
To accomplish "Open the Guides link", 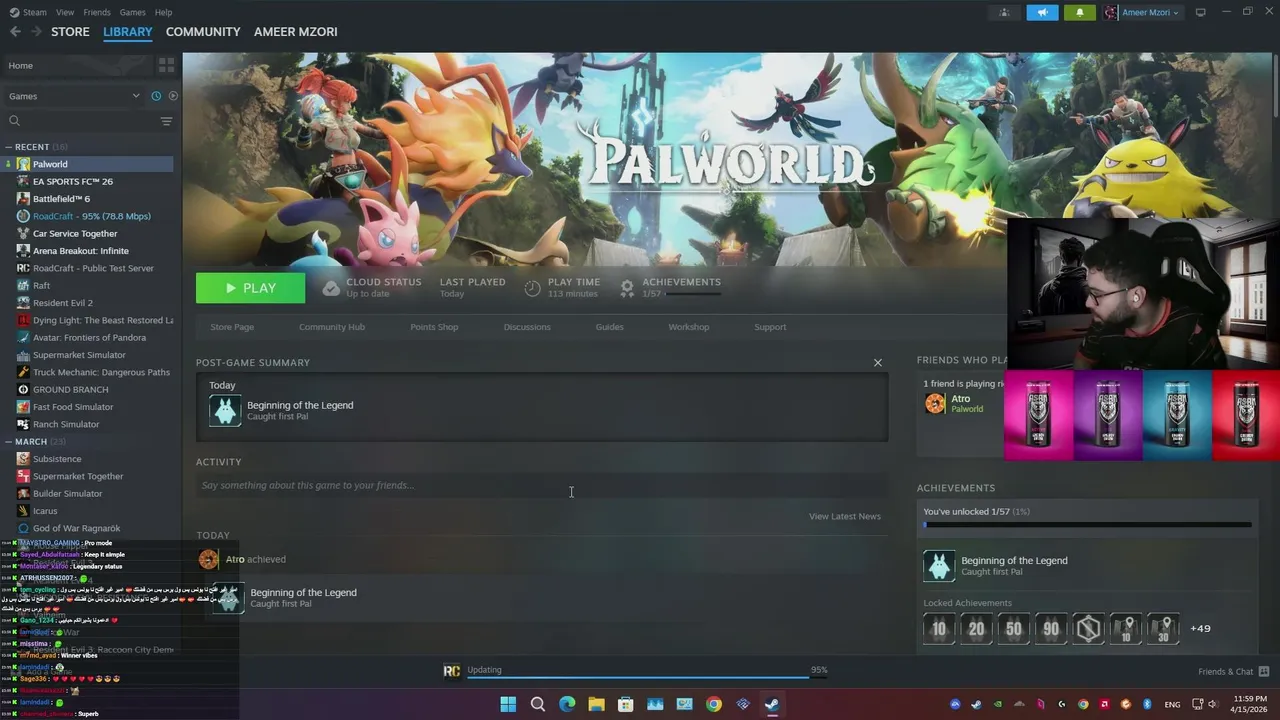I will coord(609,327).
